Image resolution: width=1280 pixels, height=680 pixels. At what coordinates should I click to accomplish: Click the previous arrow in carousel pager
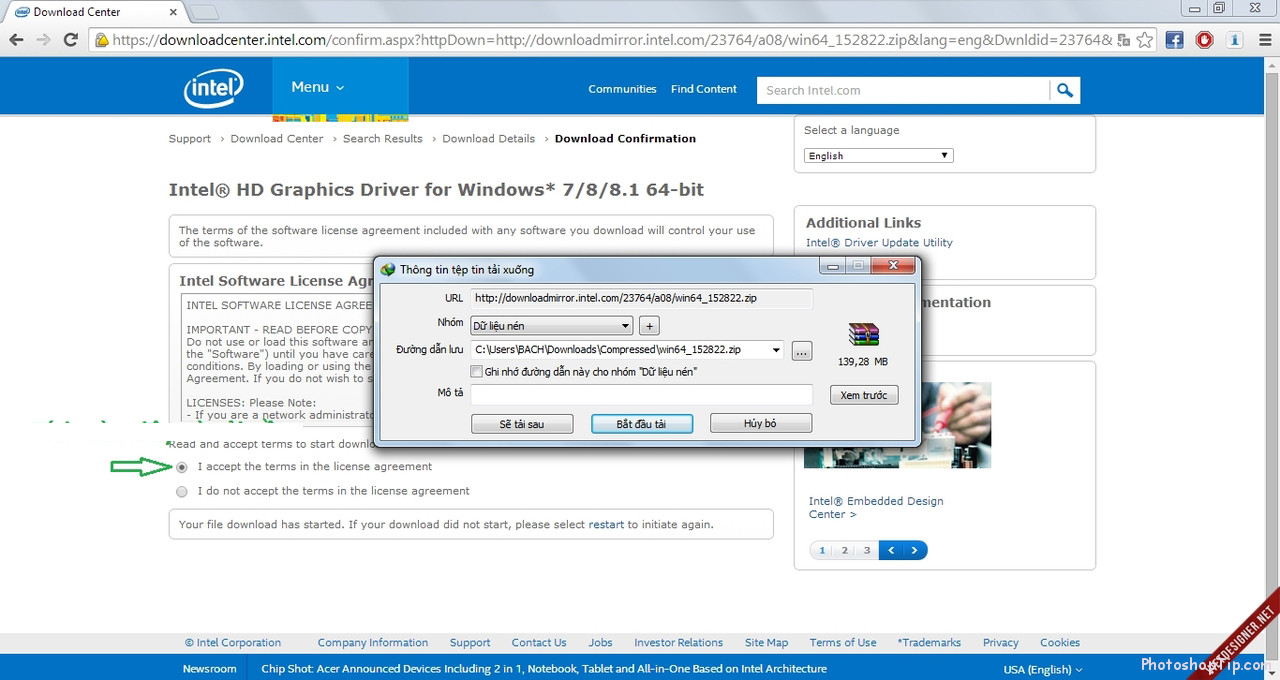click(x=890, y=551)
